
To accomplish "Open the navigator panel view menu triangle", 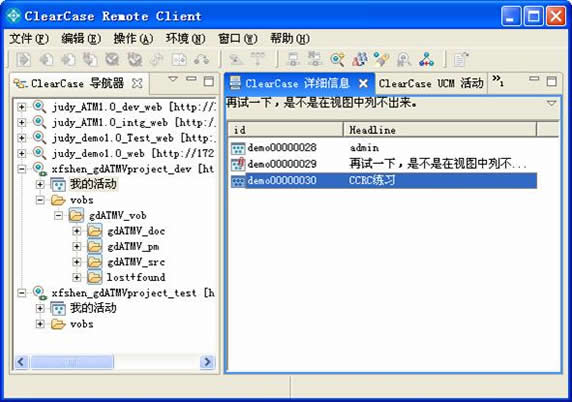I will [x=173, y=79].
